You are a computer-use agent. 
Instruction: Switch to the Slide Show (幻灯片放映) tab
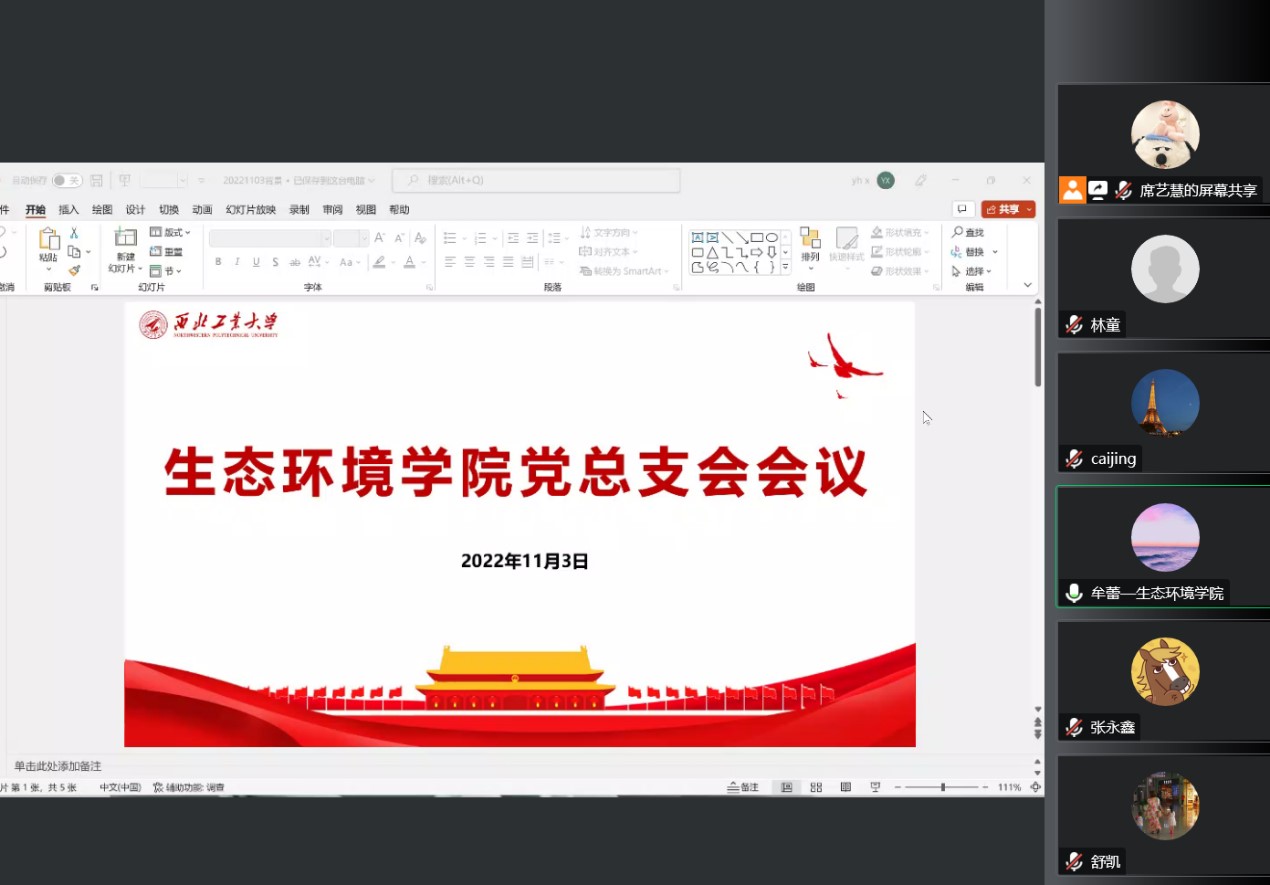pyautogui.click(x=250, y=210)
